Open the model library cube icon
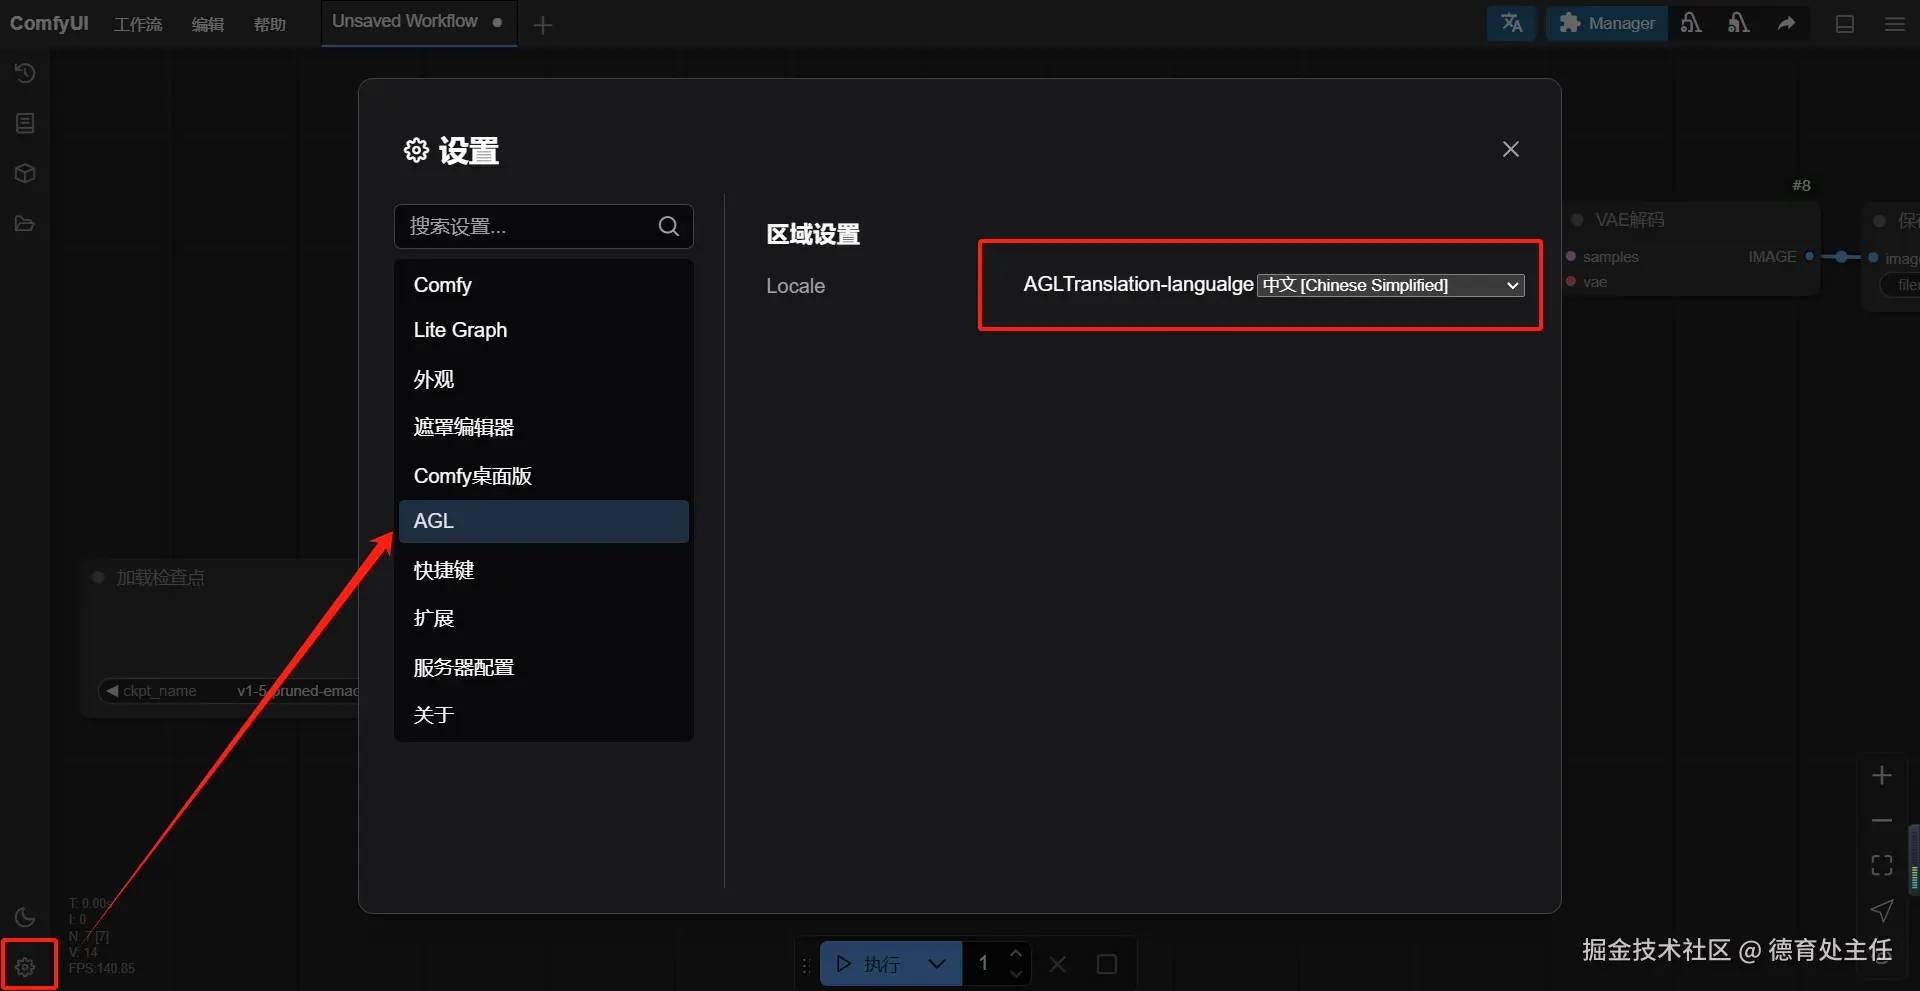 tap(25, 173)
